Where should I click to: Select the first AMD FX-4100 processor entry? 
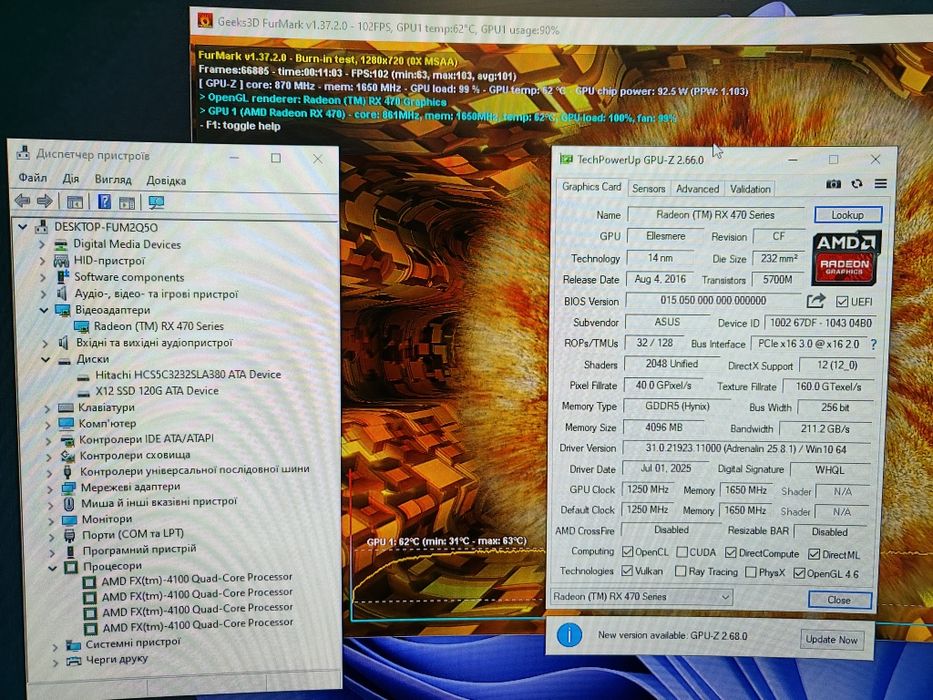tap(197, 578)
